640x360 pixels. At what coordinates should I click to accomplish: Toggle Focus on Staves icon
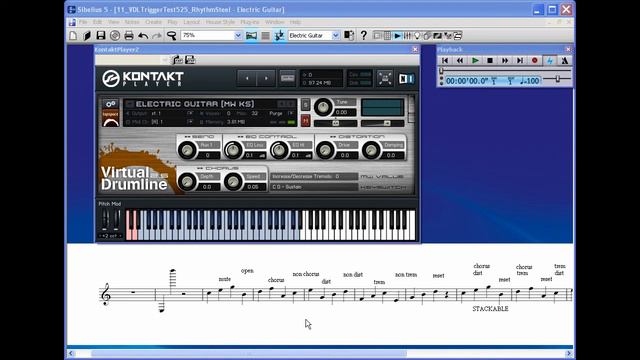(x=265, y=36)
